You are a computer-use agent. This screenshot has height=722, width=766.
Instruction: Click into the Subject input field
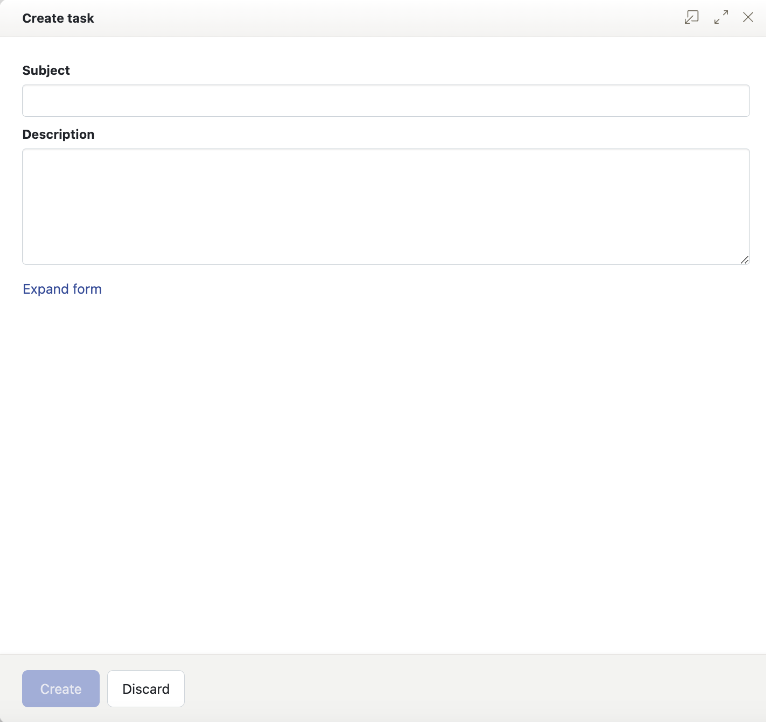click(x=385, y=101)
